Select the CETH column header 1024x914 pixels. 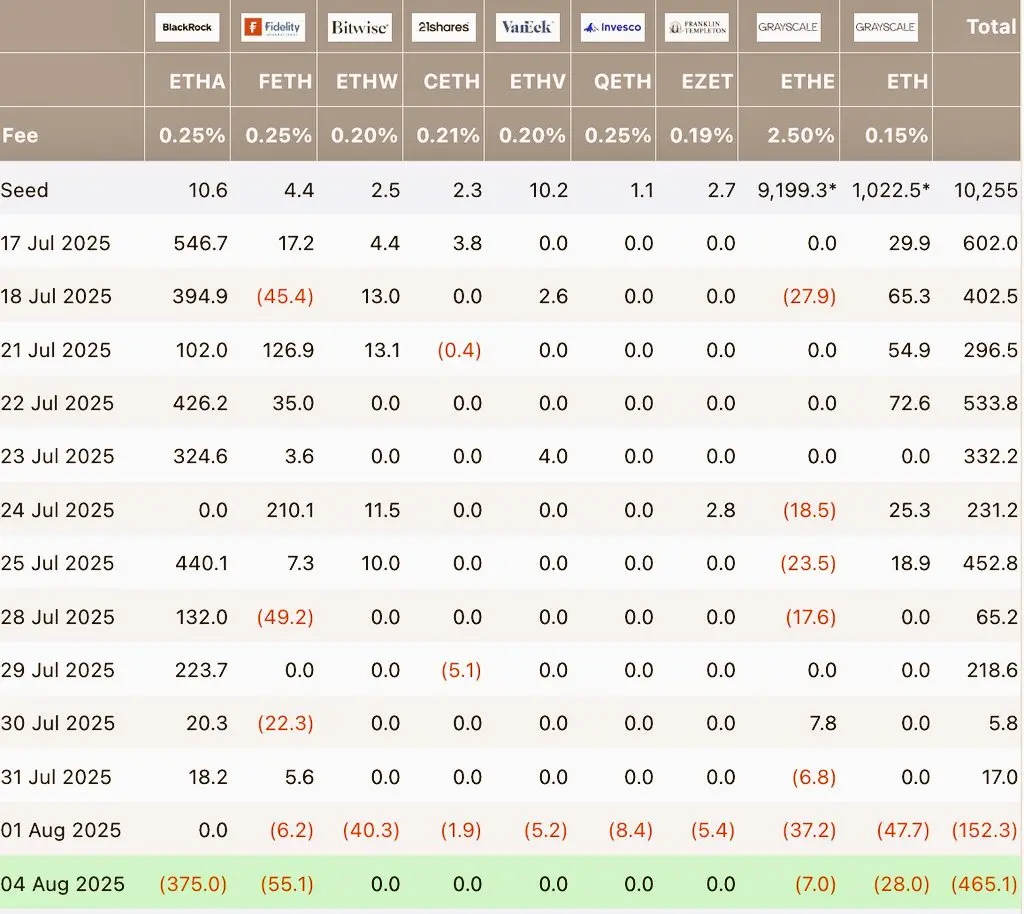[451, 82]
